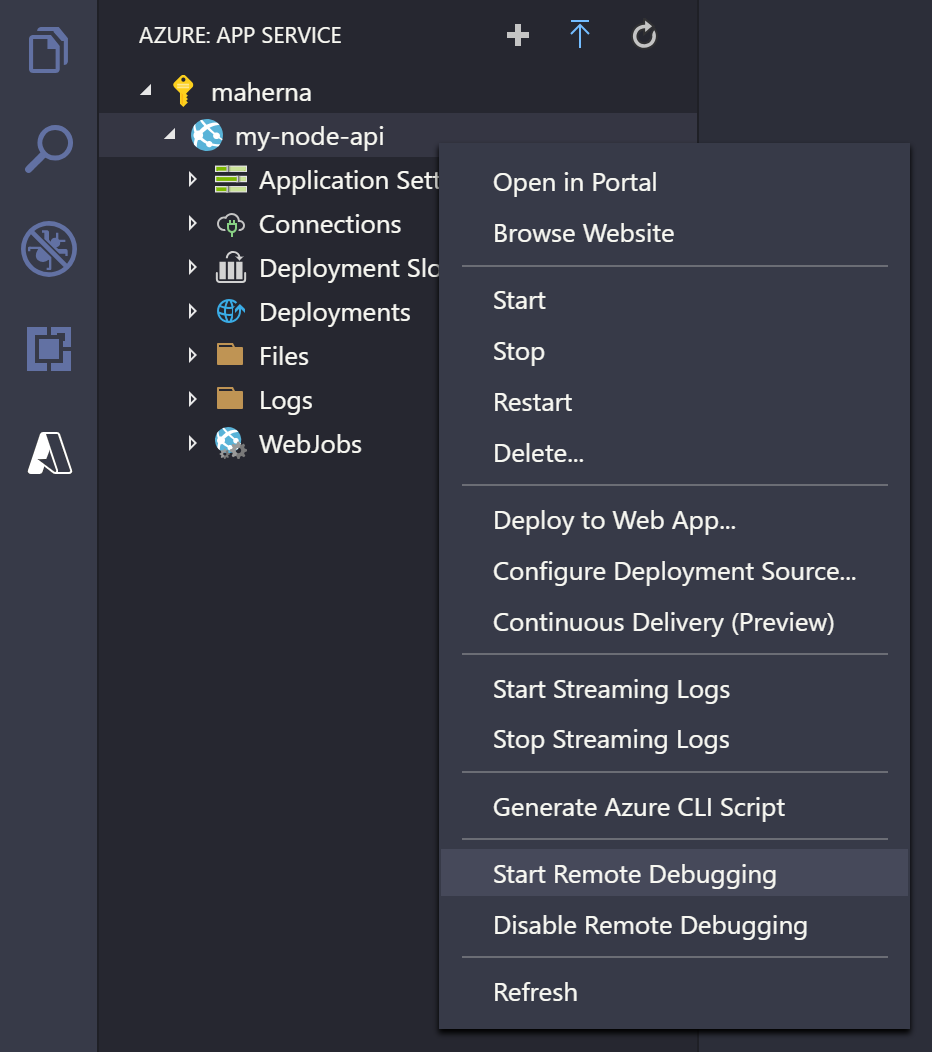Refresh the App Service tree
The width and height of the screenshot is (932, 1052).
[643, 35]
